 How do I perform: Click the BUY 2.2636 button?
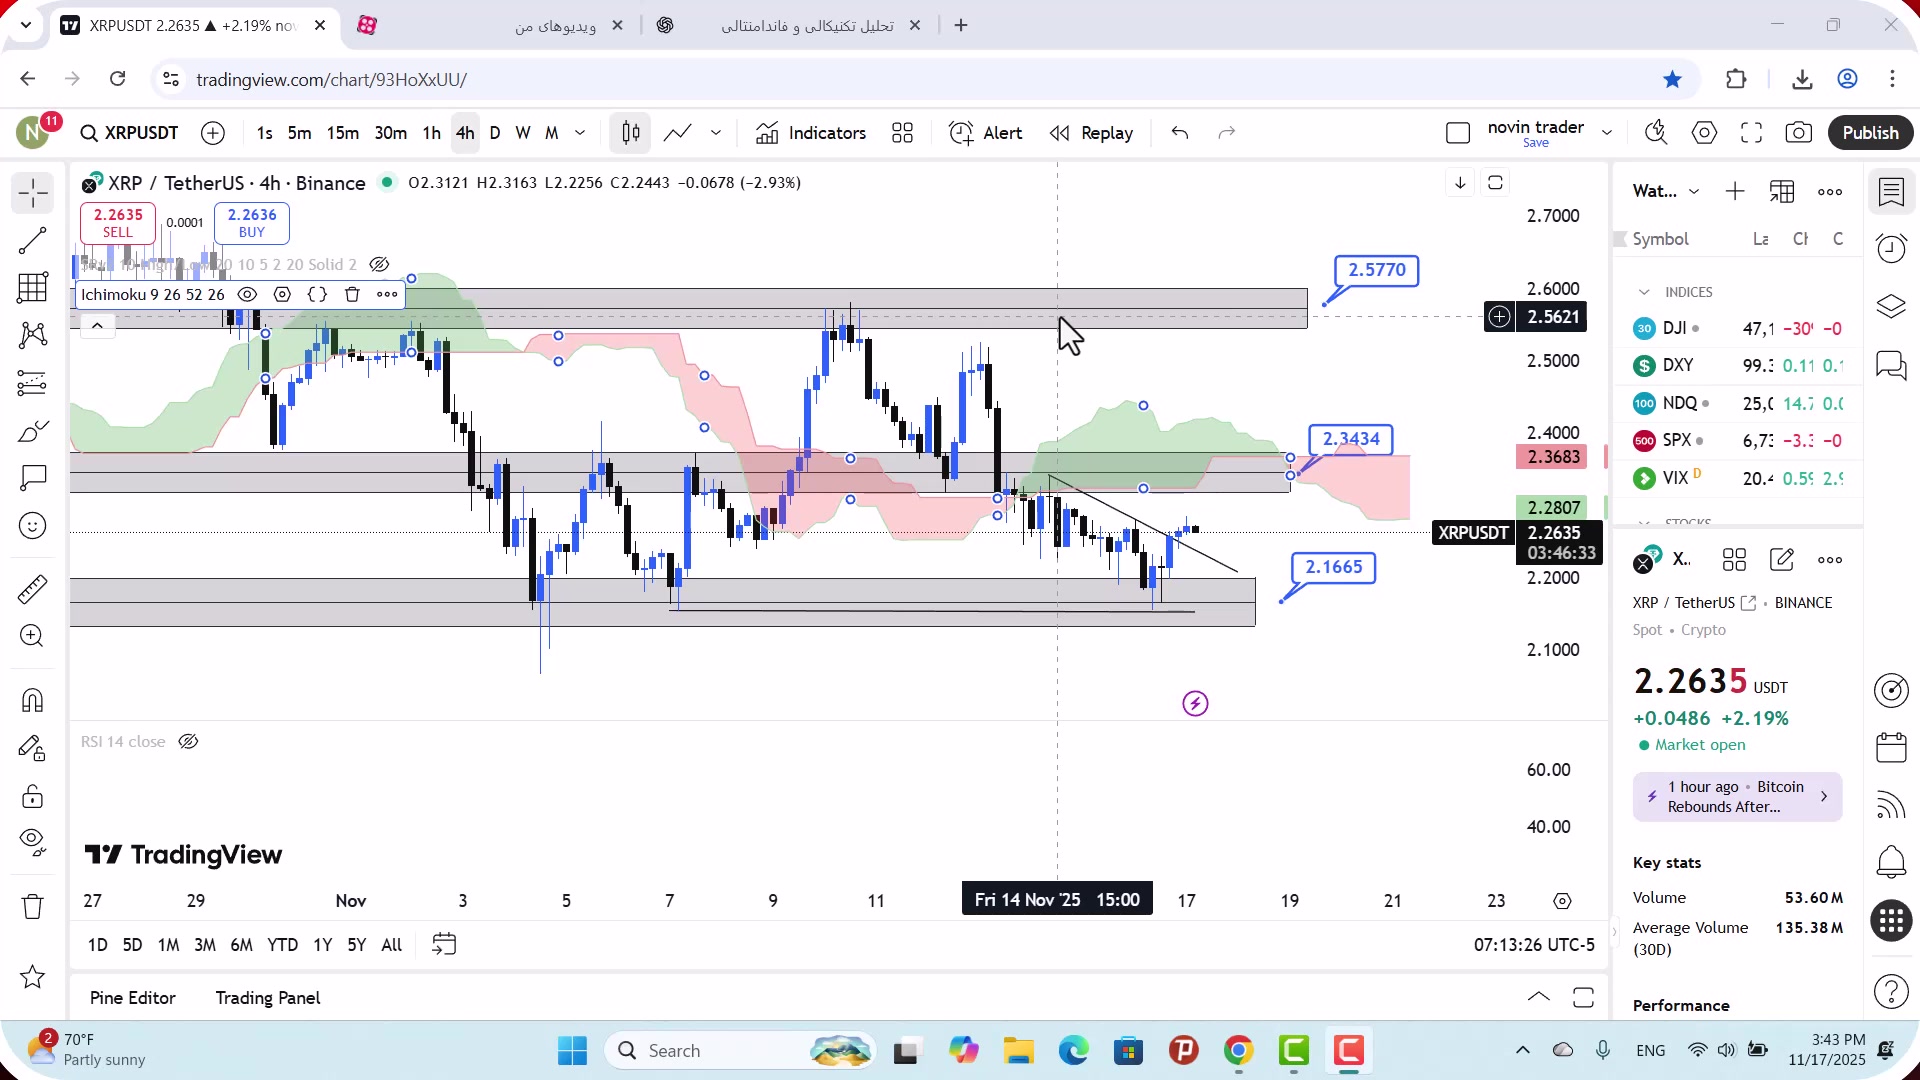point(252,223)
